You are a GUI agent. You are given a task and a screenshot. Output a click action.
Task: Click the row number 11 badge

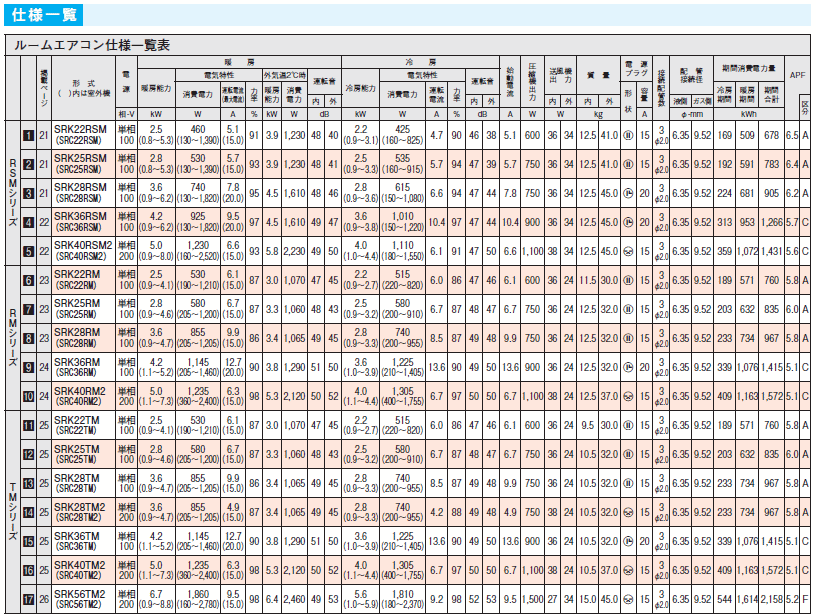click(29, 426)
